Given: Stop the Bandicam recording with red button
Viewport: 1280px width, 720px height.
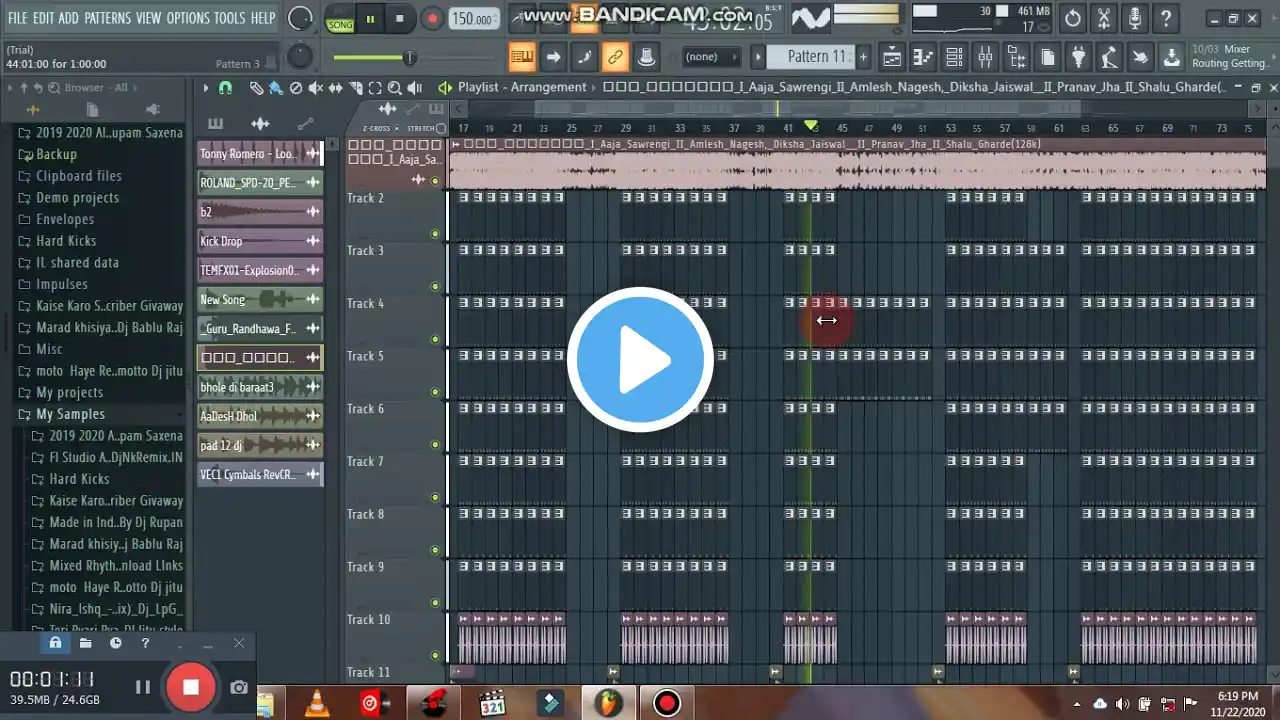Looking at the screenshot, I should (190, 686).
